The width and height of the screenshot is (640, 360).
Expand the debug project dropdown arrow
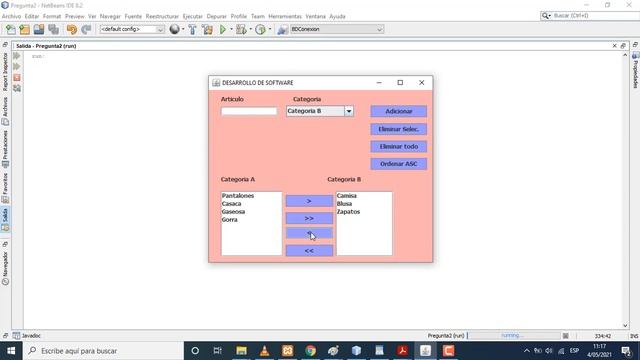pos(250,29)
